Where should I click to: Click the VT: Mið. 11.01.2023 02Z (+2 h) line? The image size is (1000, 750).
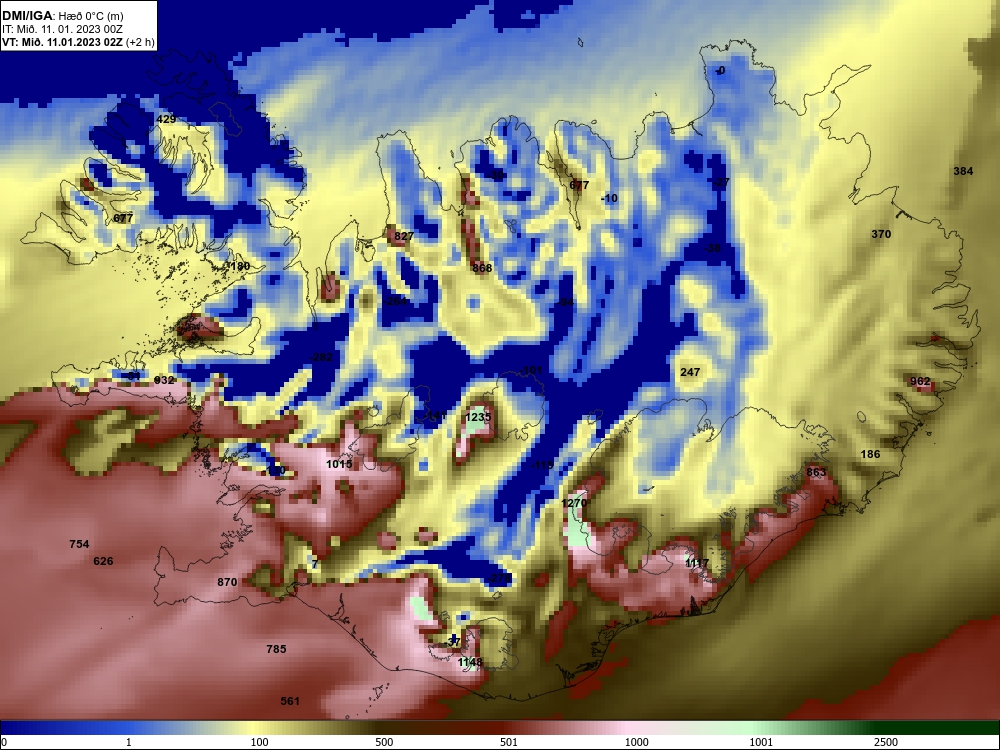click(x=78, y=43)
